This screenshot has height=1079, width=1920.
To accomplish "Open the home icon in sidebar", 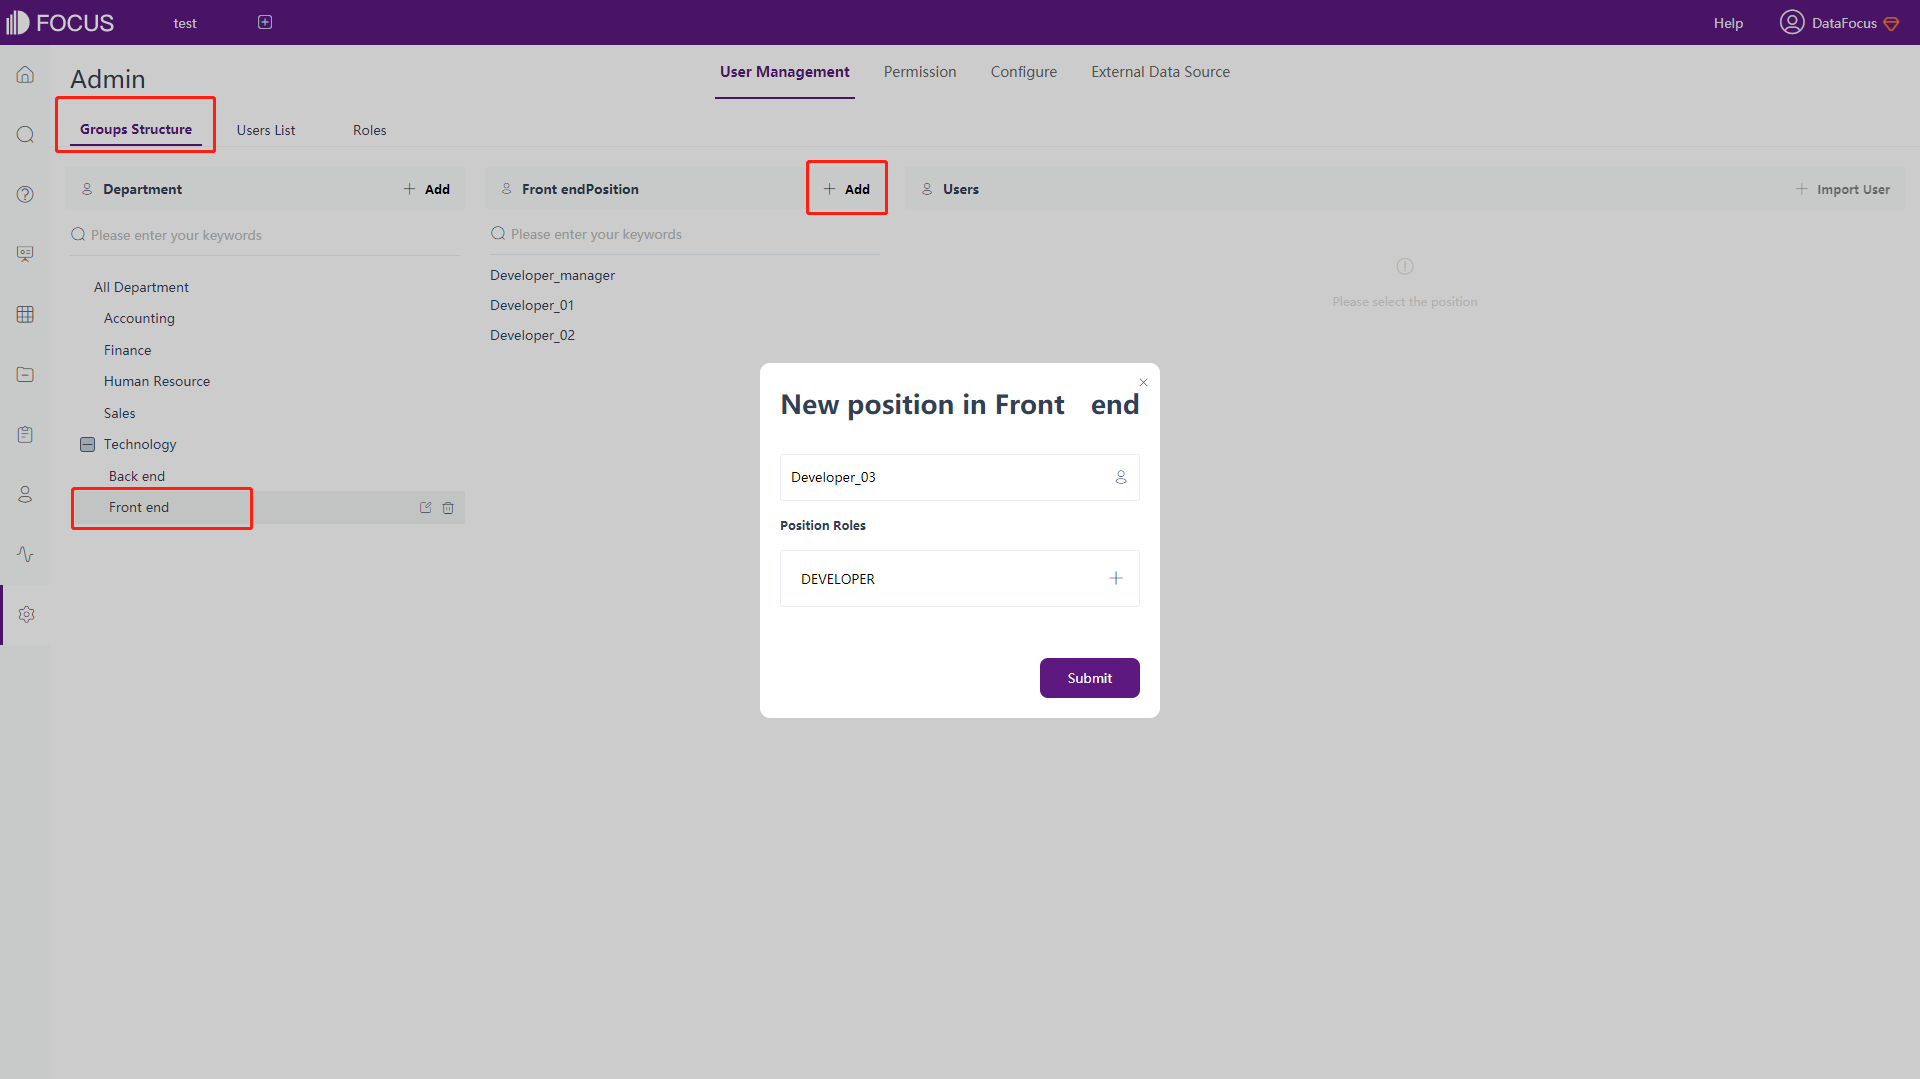I will pyautogui.click(x=25, y=75).
